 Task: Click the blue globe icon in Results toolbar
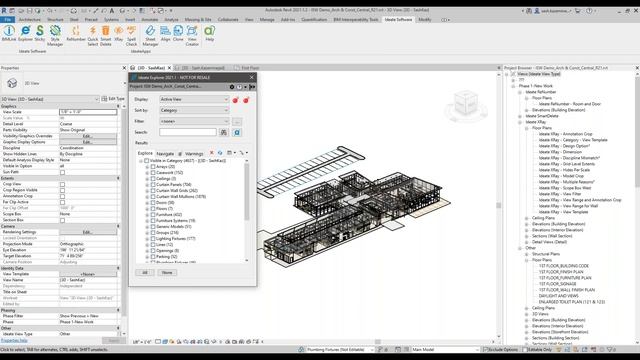pos(220,153)
